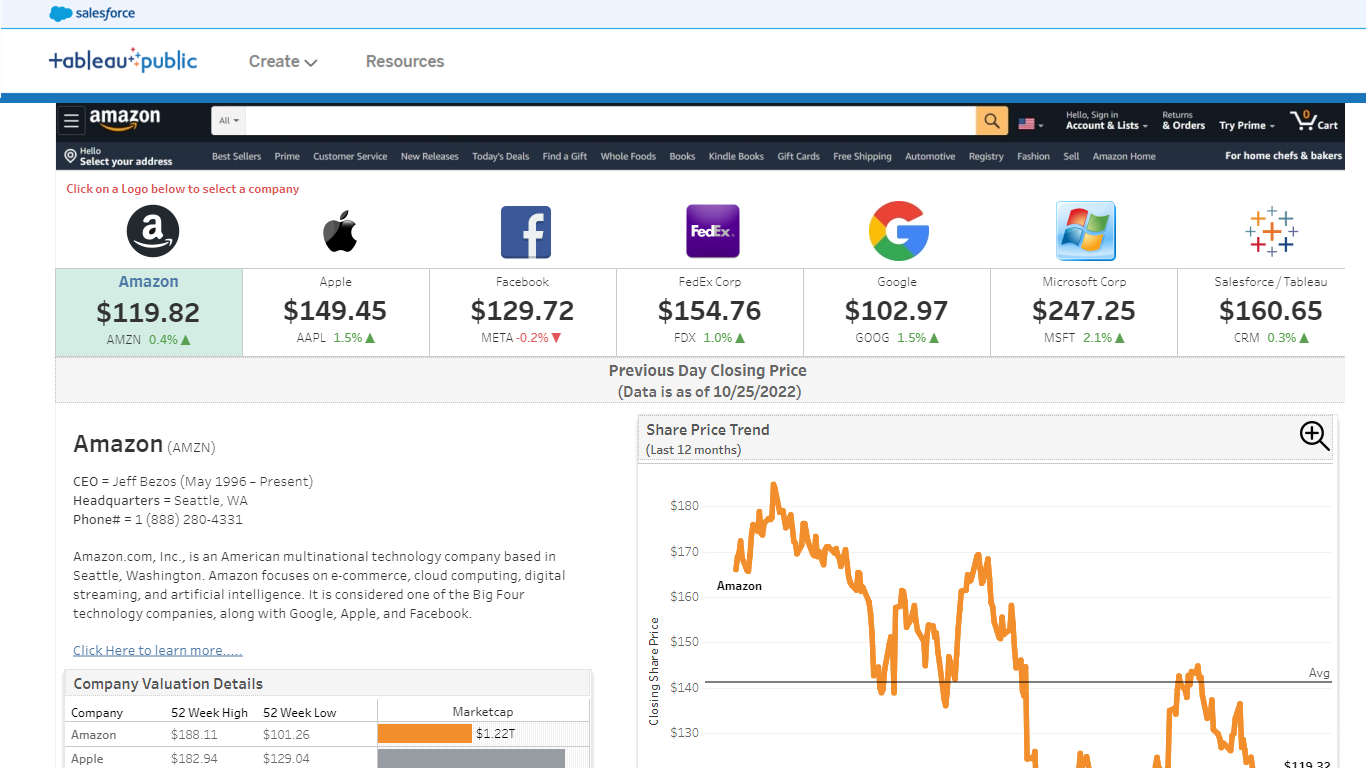
Task: Select the Apple $149.45 price card
Action: (x=336, y=312)
